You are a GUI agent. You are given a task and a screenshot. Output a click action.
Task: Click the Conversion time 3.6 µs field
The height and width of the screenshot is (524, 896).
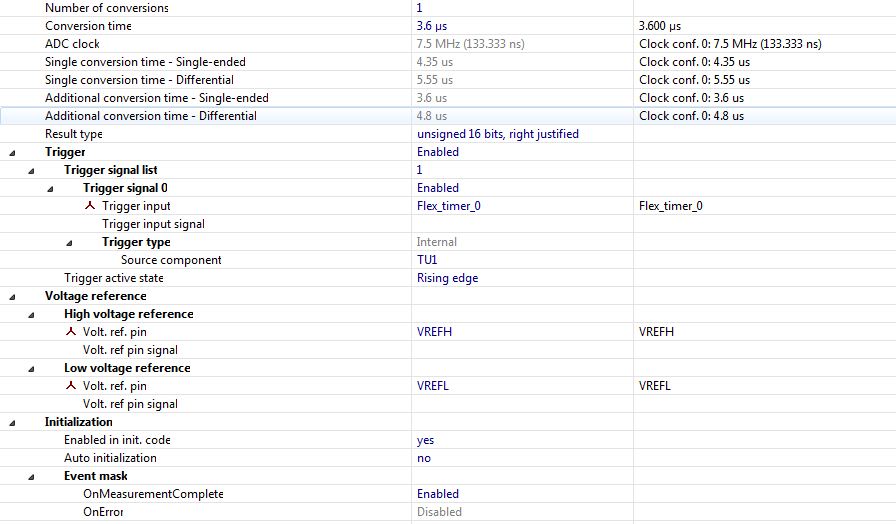click(433, 26)
